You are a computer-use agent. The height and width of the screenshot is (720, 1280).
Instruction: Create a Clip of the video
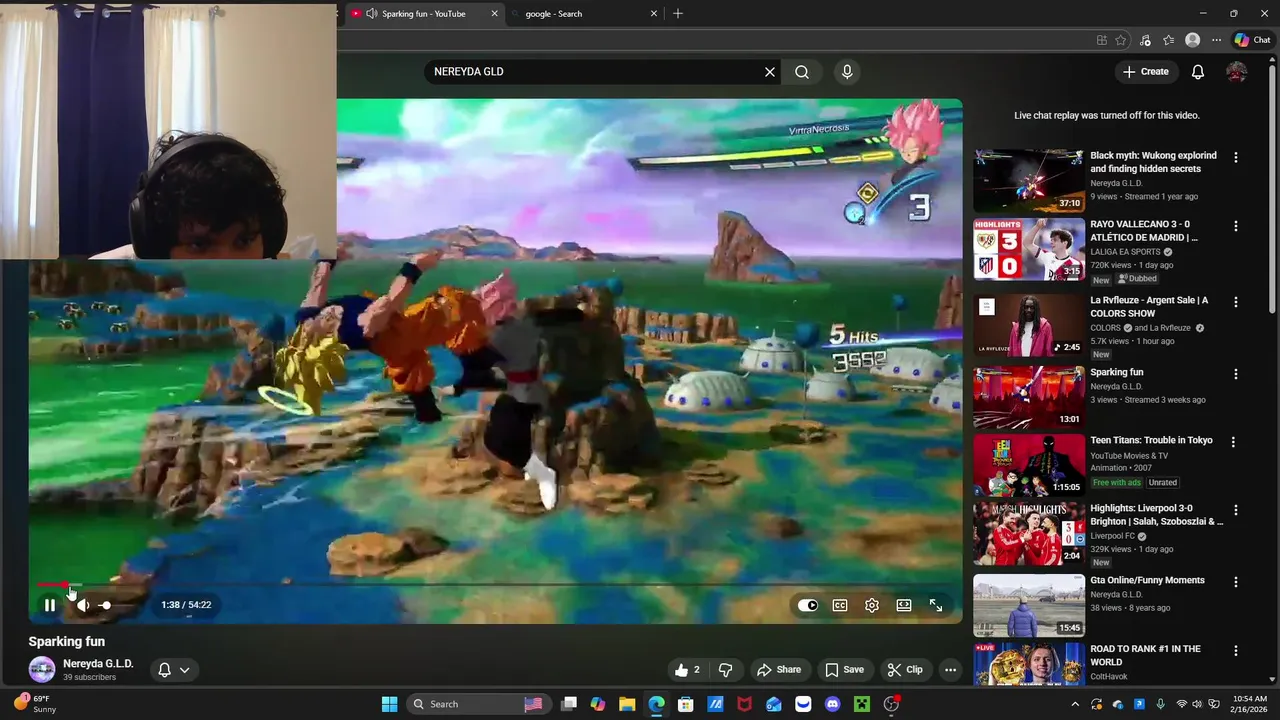click(905, 670)
